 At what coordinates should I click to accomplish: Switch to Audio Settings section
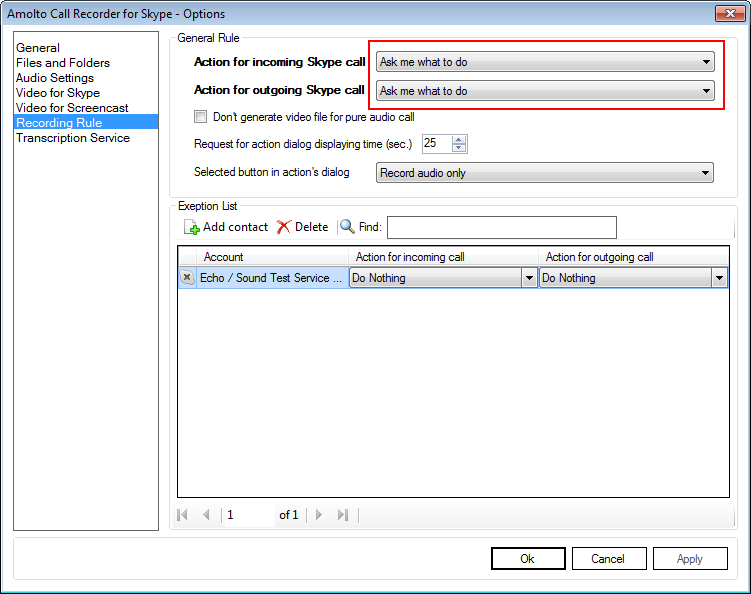(55, 78)
